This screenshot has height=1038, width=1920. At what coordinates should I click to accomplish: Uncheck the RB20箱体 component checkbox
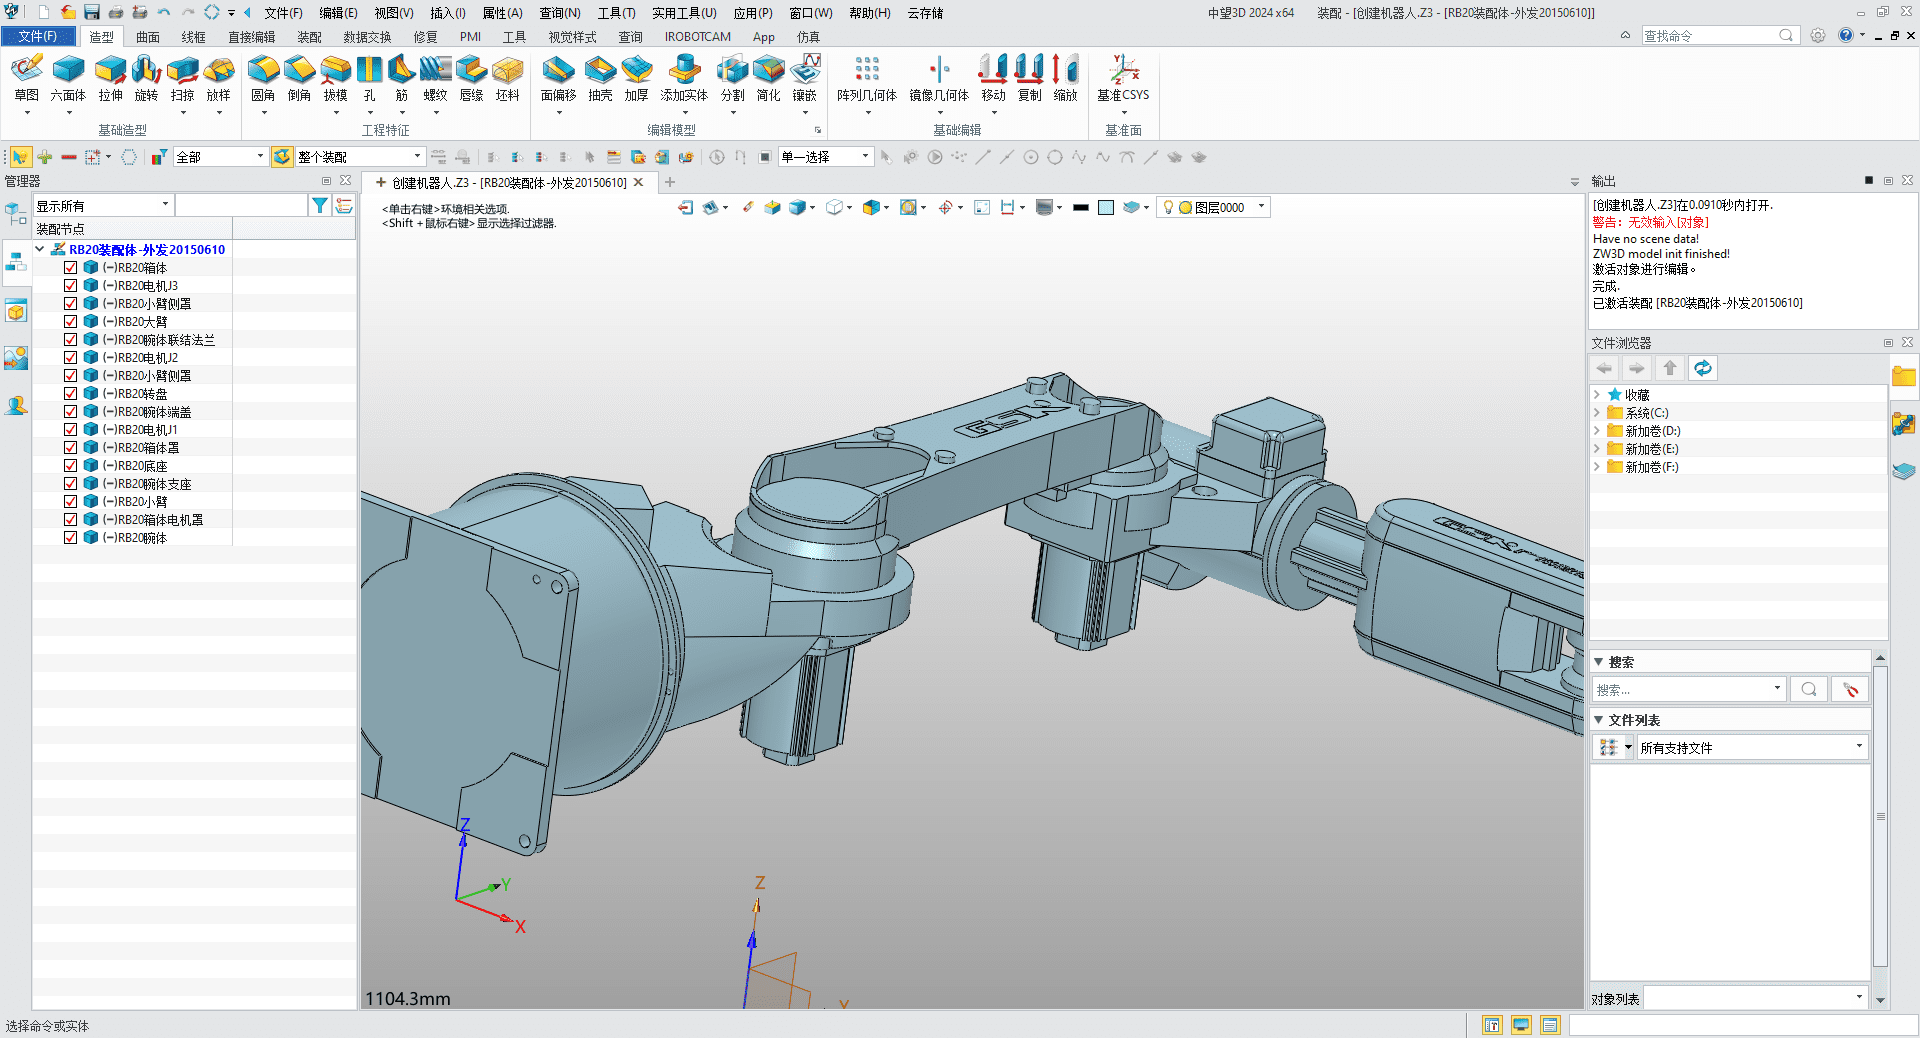point(70,267)
